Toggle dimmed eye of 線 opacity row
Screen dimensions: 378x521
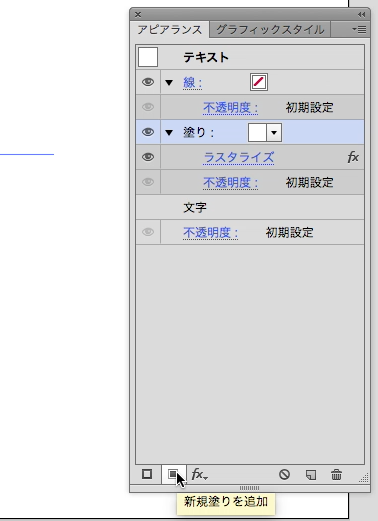click(148, 107)
